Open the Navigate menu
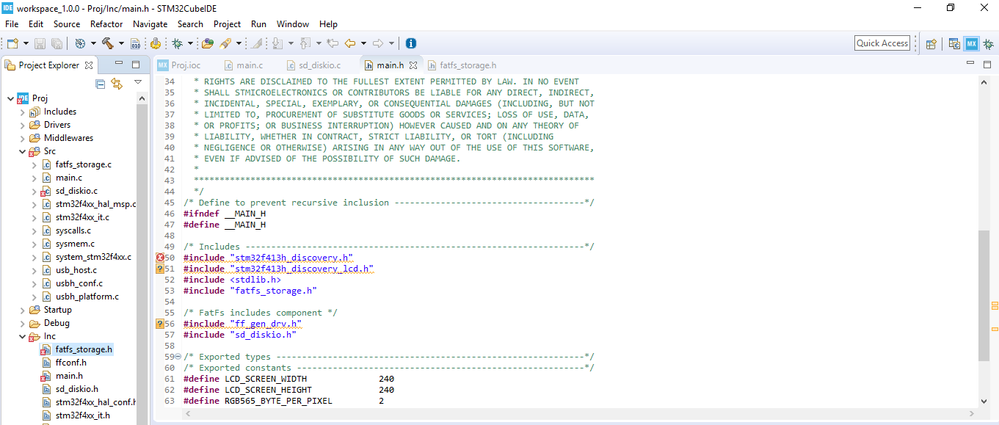Screen dimensions: 999x425 pos(150,24)
